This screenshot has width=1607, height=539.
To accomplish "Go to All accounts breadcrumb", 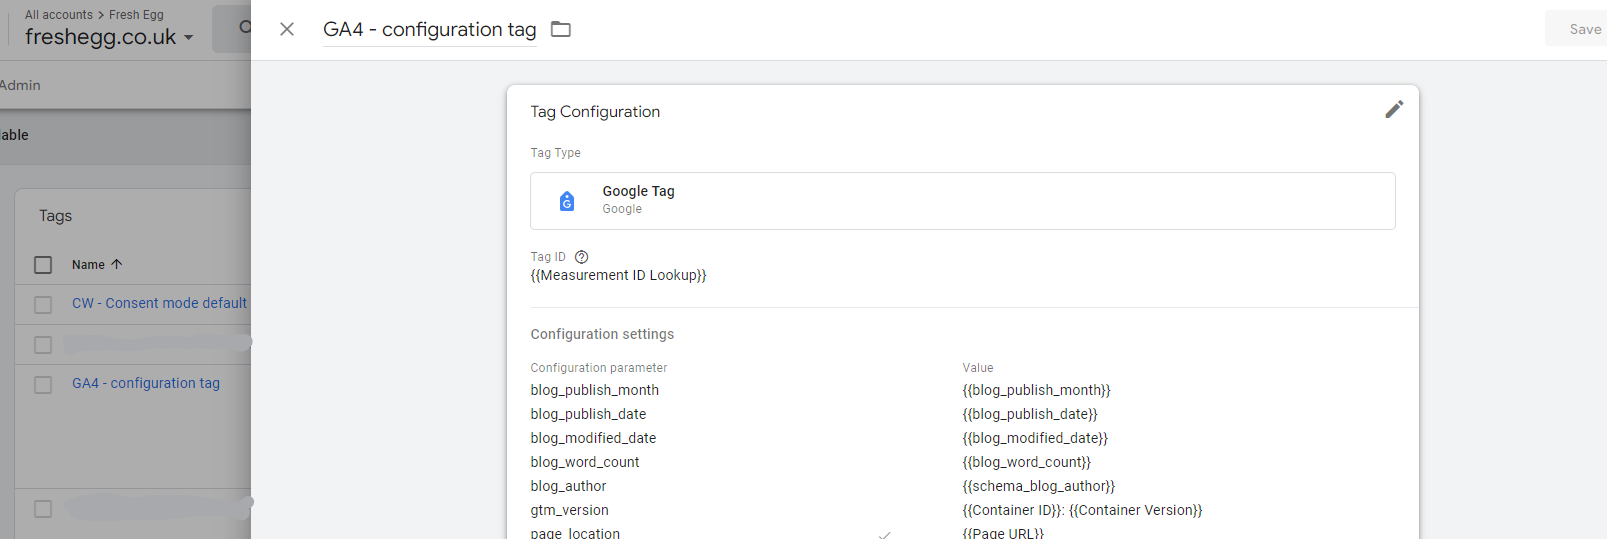I will pos(59,14).
